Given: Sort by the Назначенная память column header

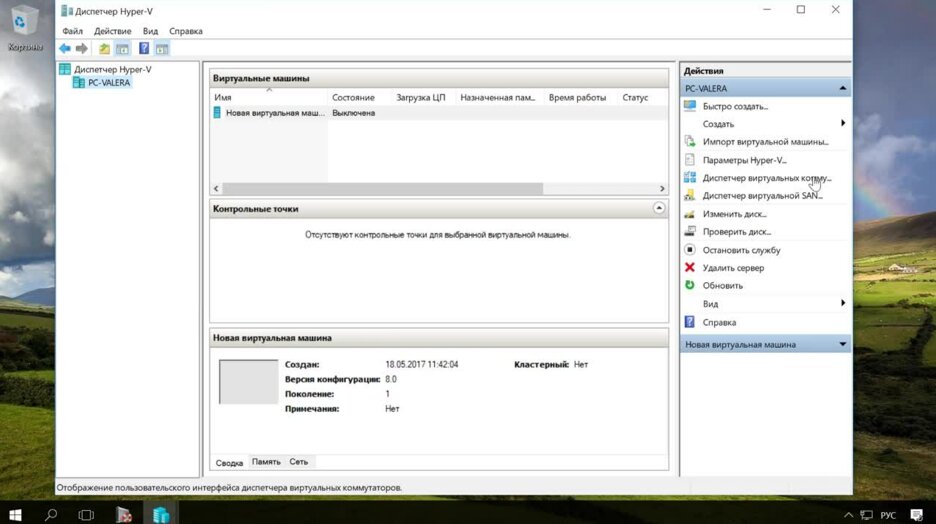Looking at the screenshot, I should click(500, 97).
